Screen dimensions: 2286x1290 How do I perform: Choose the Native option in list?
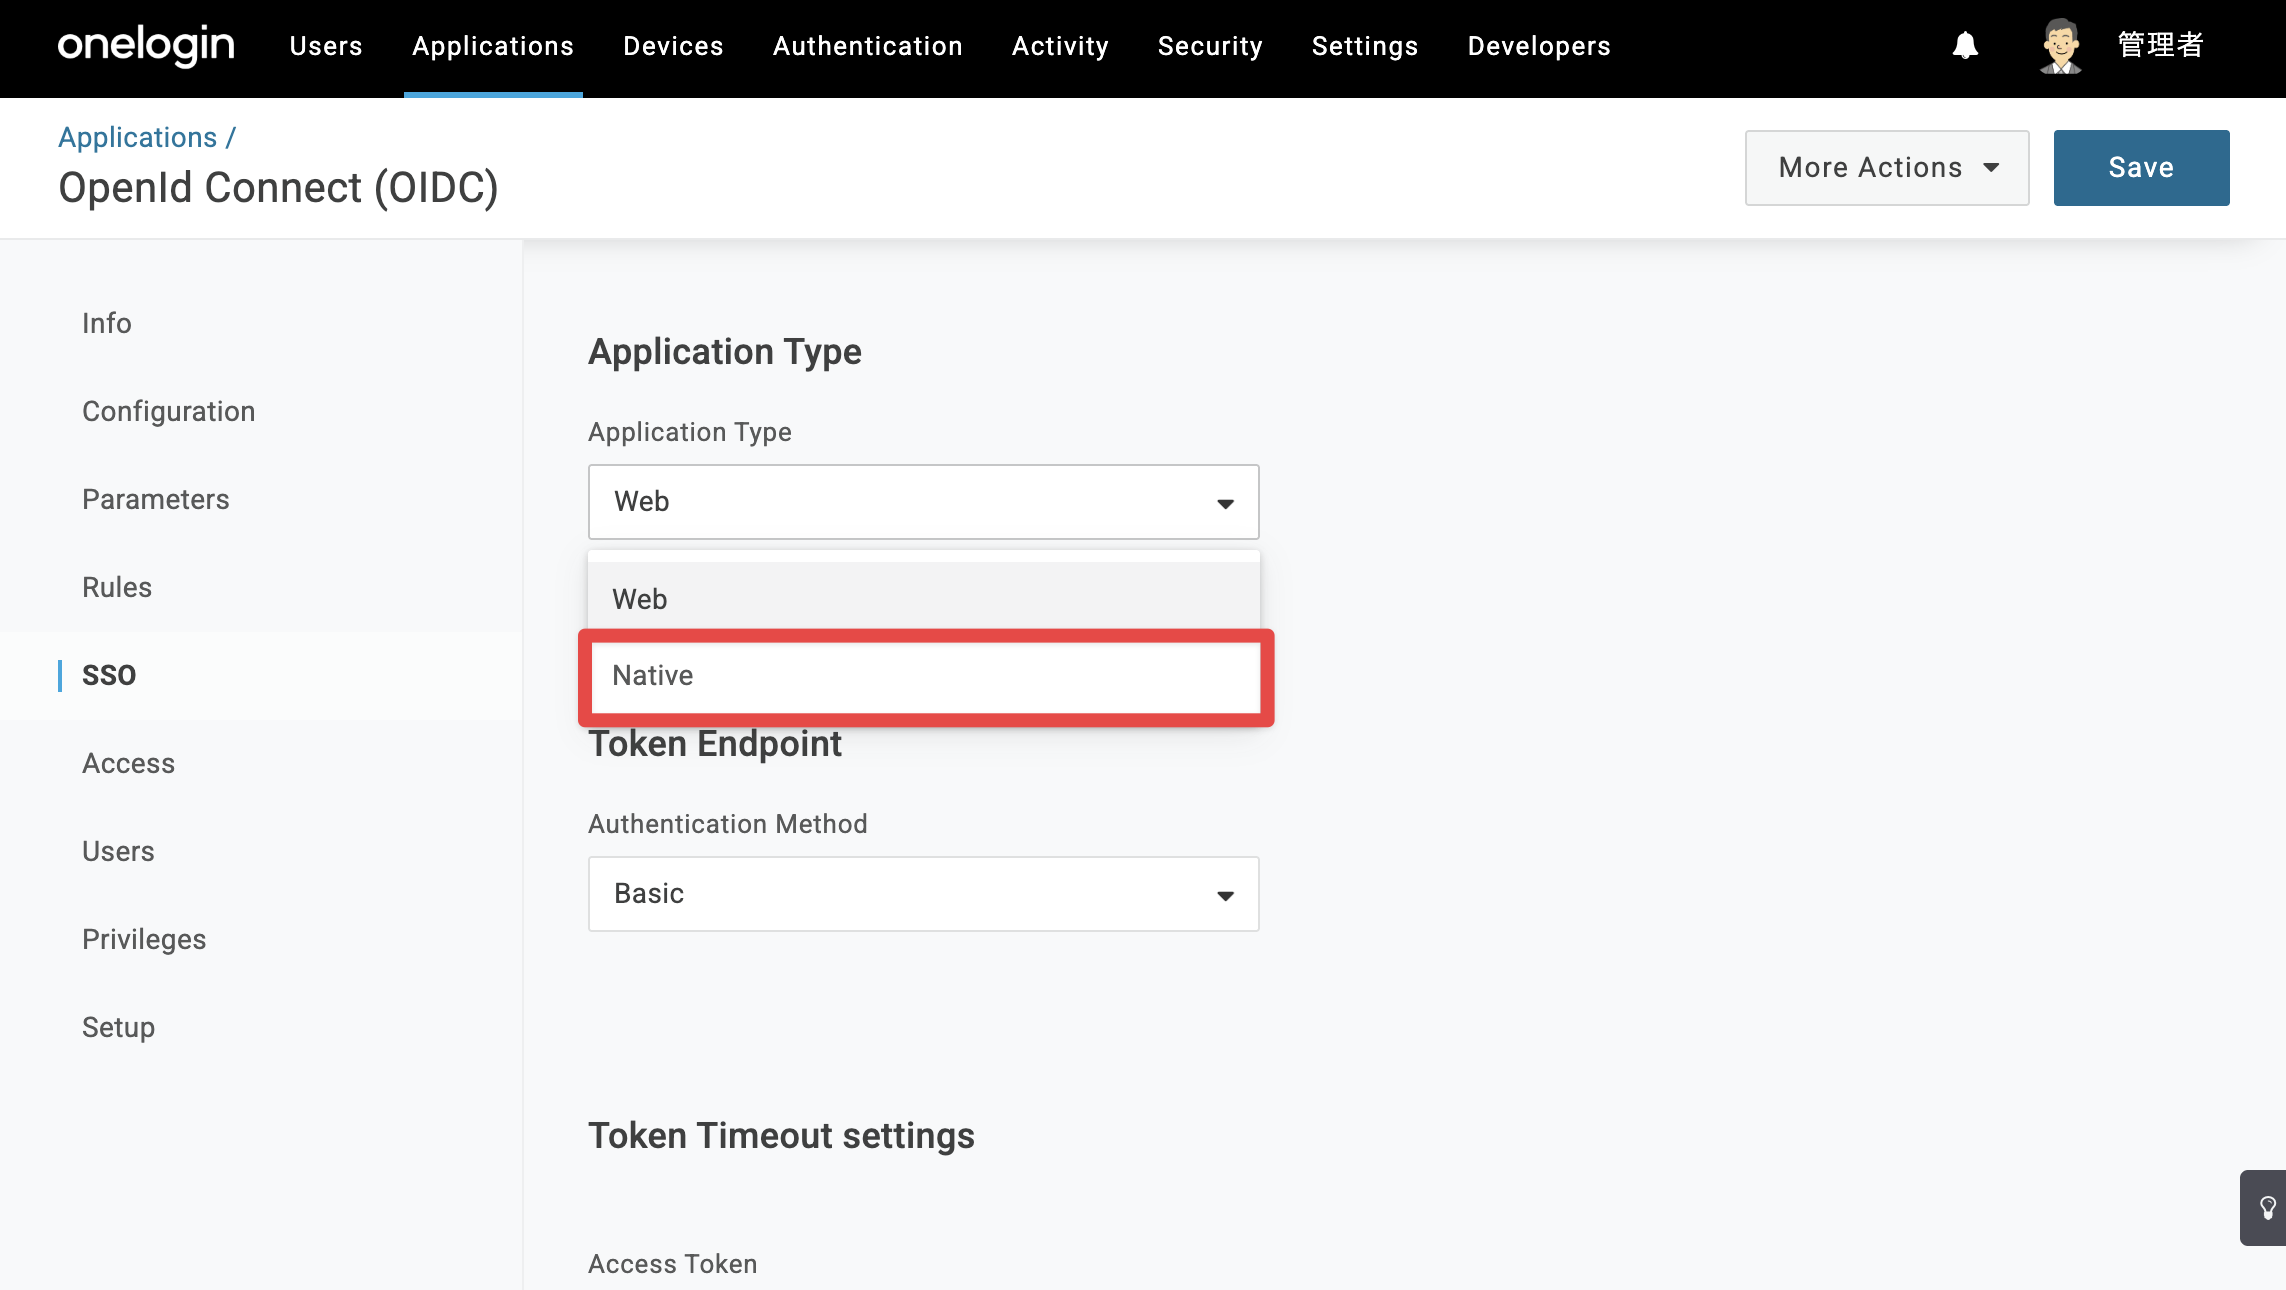click(x=924, y=676)
